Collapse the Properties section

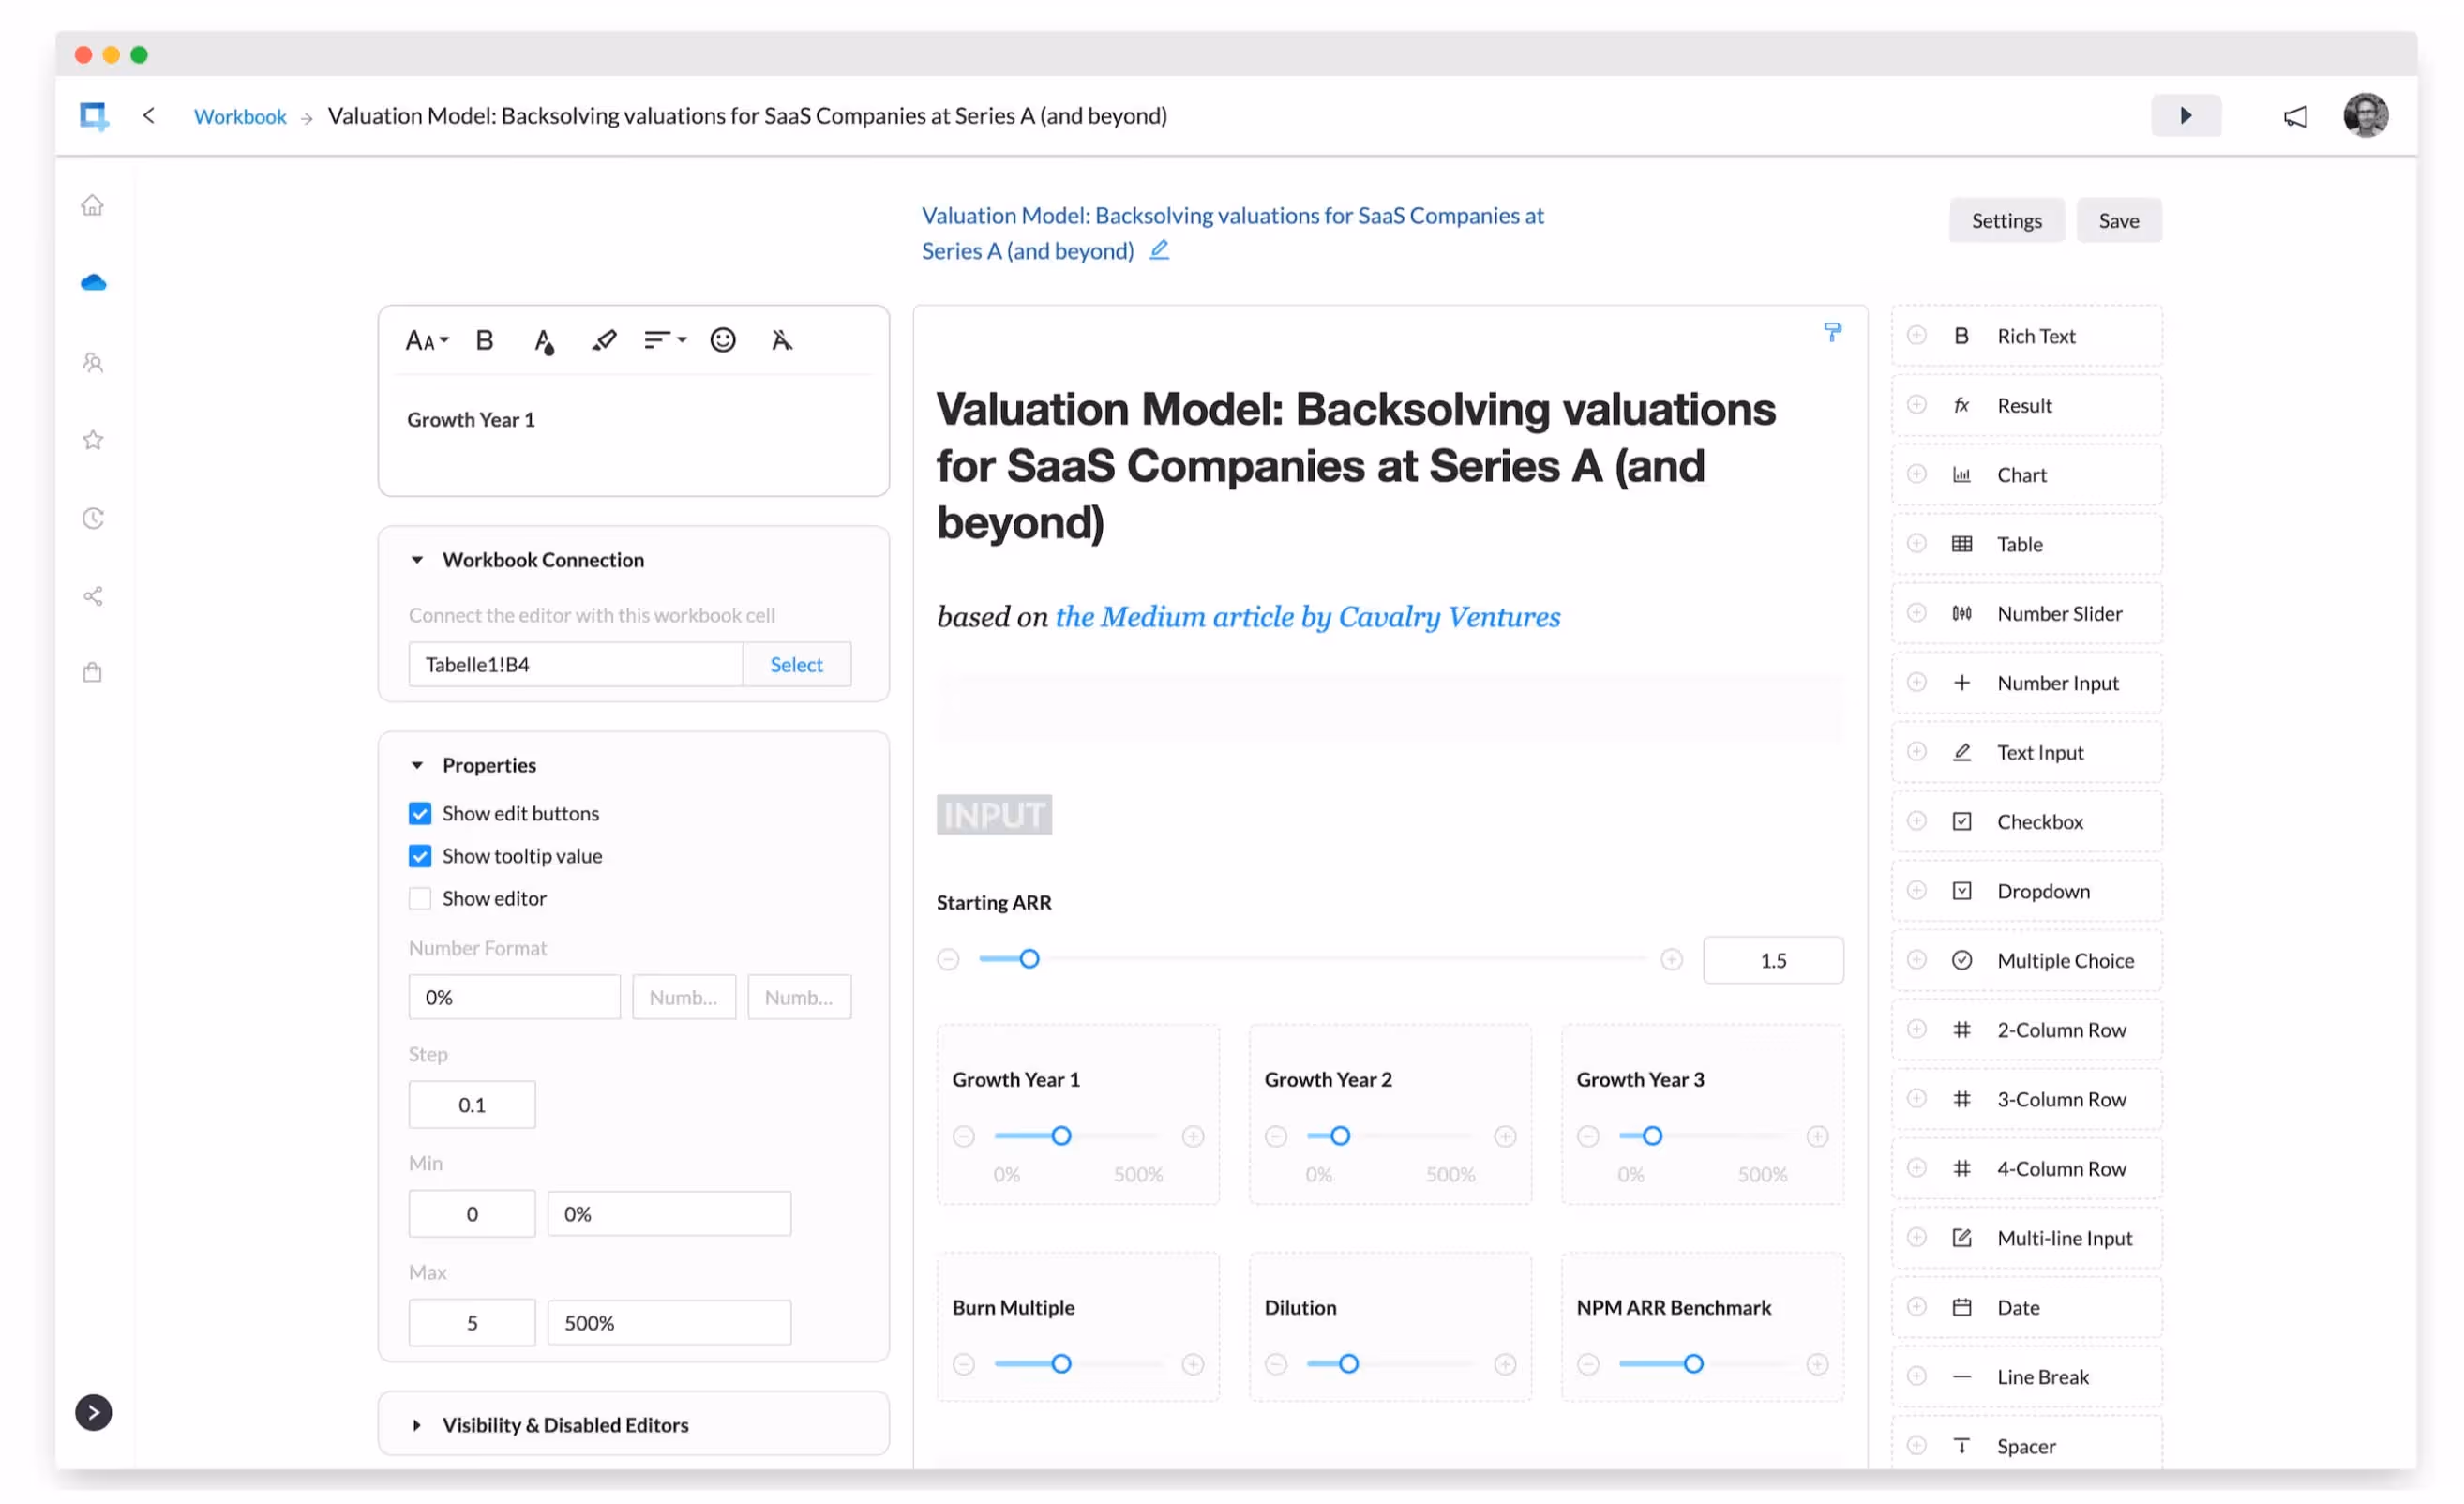[x=417, y=766]
